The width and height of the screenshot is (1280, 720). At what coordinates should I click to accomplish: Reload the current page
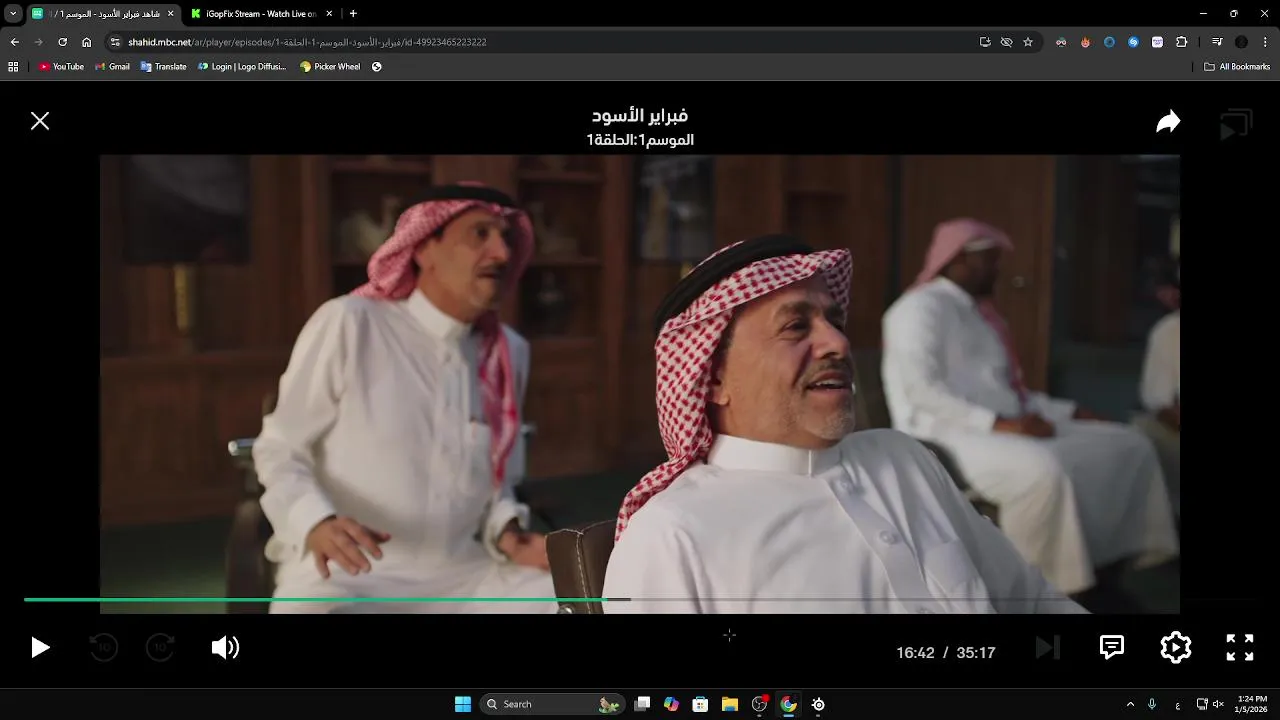pyautogui.click(x=62, y=42)
